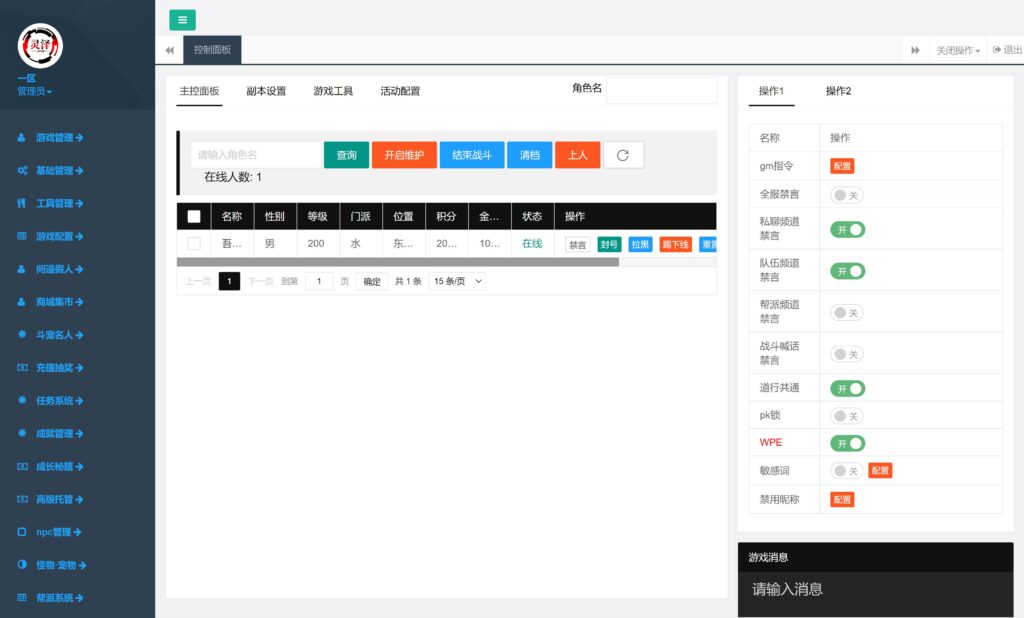Screen dimensions: 1024x618
Task: Disable the 私聊频道禁言 toggle
Action: pos(846,229)
